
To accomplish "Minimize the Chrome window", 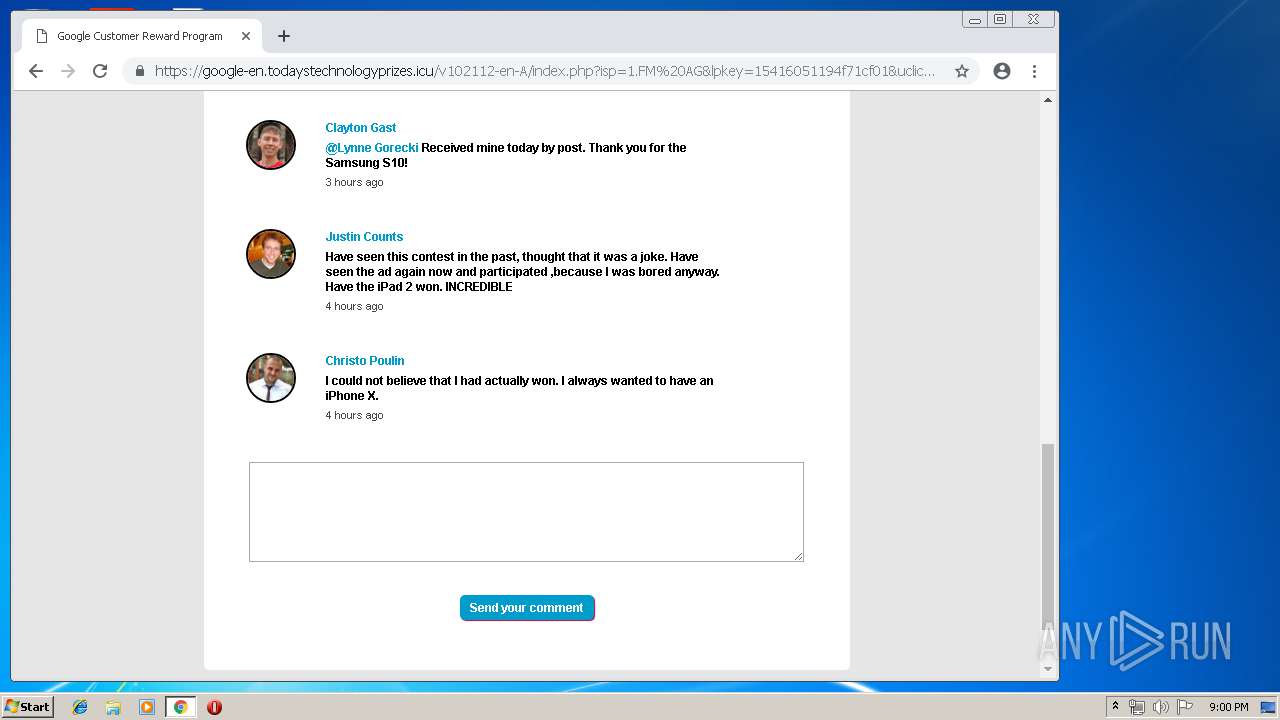I will [x=975, y=19].
